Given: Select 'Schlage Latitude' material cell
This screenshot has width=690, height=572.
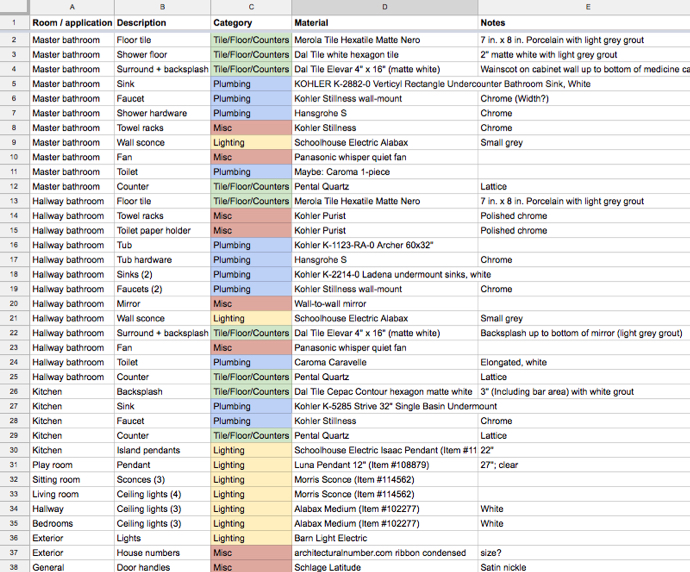Looking at the screenshot, I should [385, 567].
